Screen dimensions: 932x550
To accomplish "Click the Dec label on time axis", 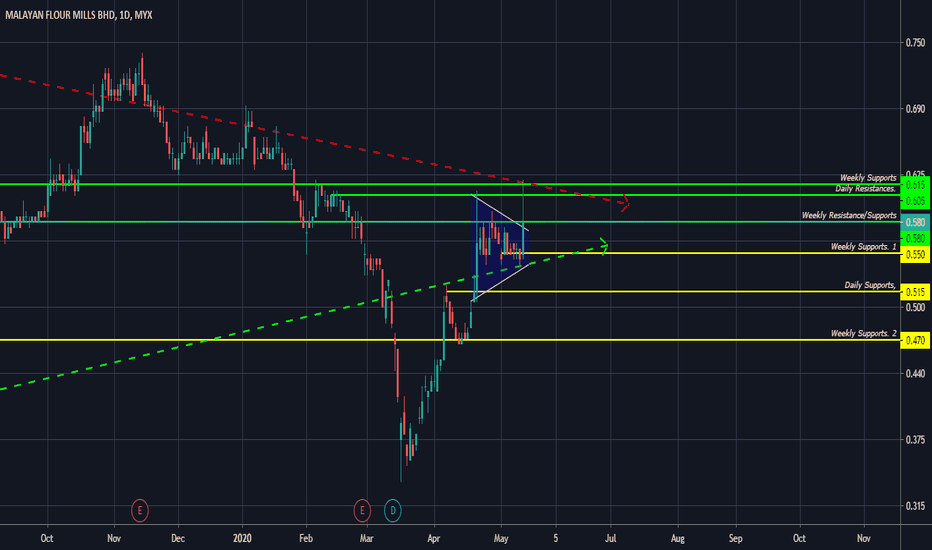I will tap(178, 538).
